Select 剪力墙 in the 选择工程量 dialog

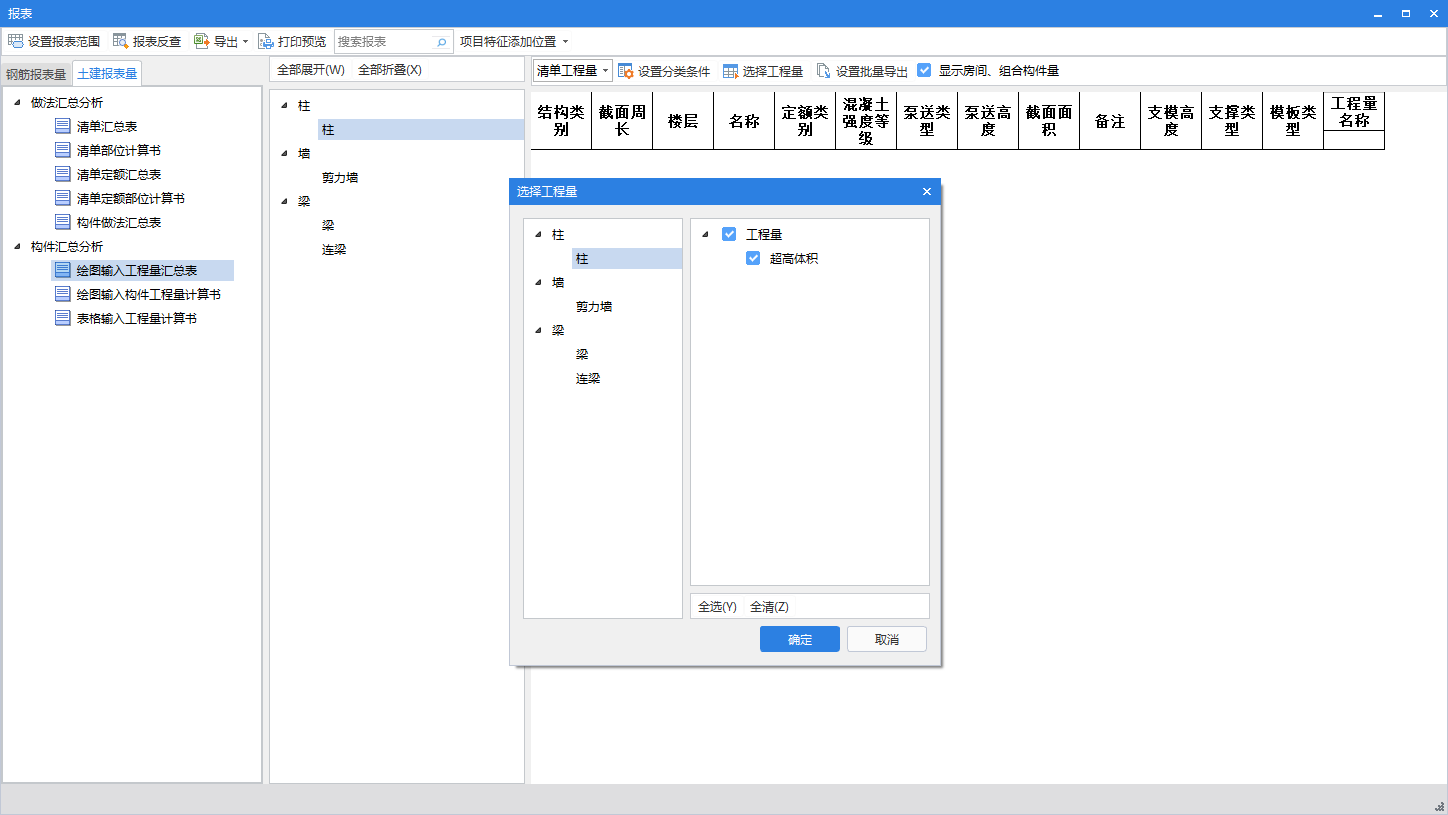(x=594, y=306)
